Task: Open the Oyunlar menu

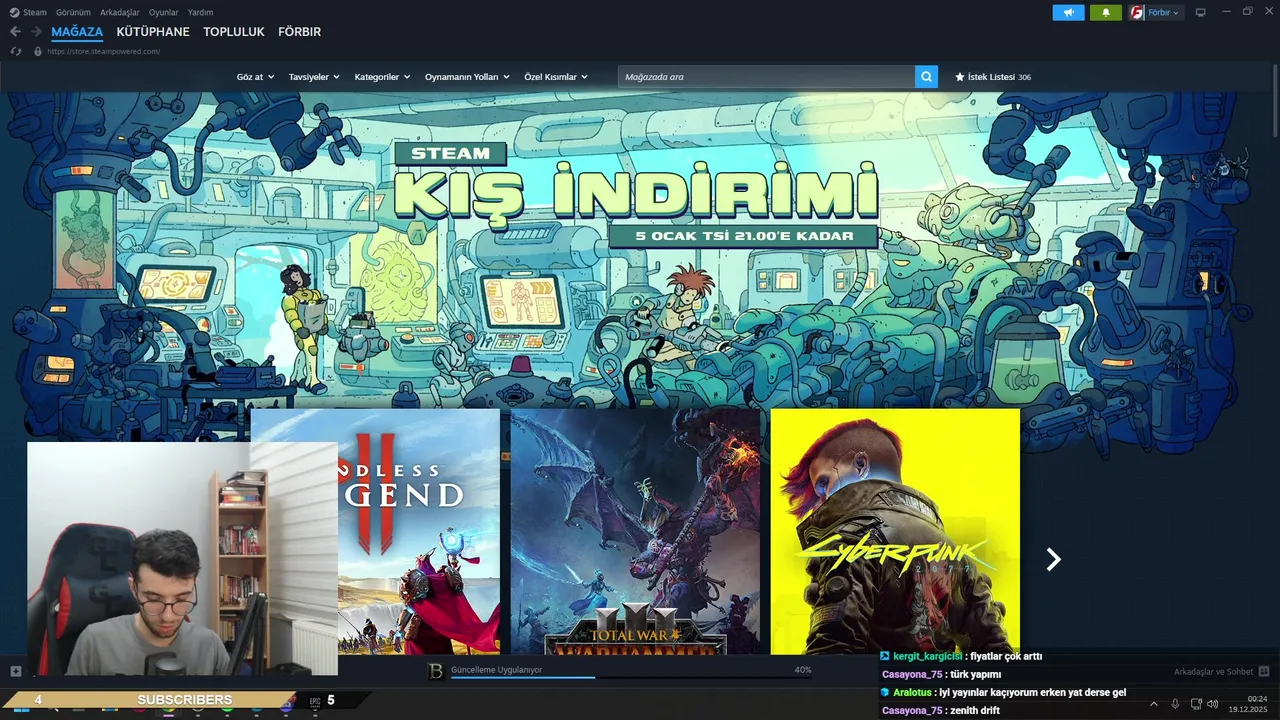Action: coord(164,13)
